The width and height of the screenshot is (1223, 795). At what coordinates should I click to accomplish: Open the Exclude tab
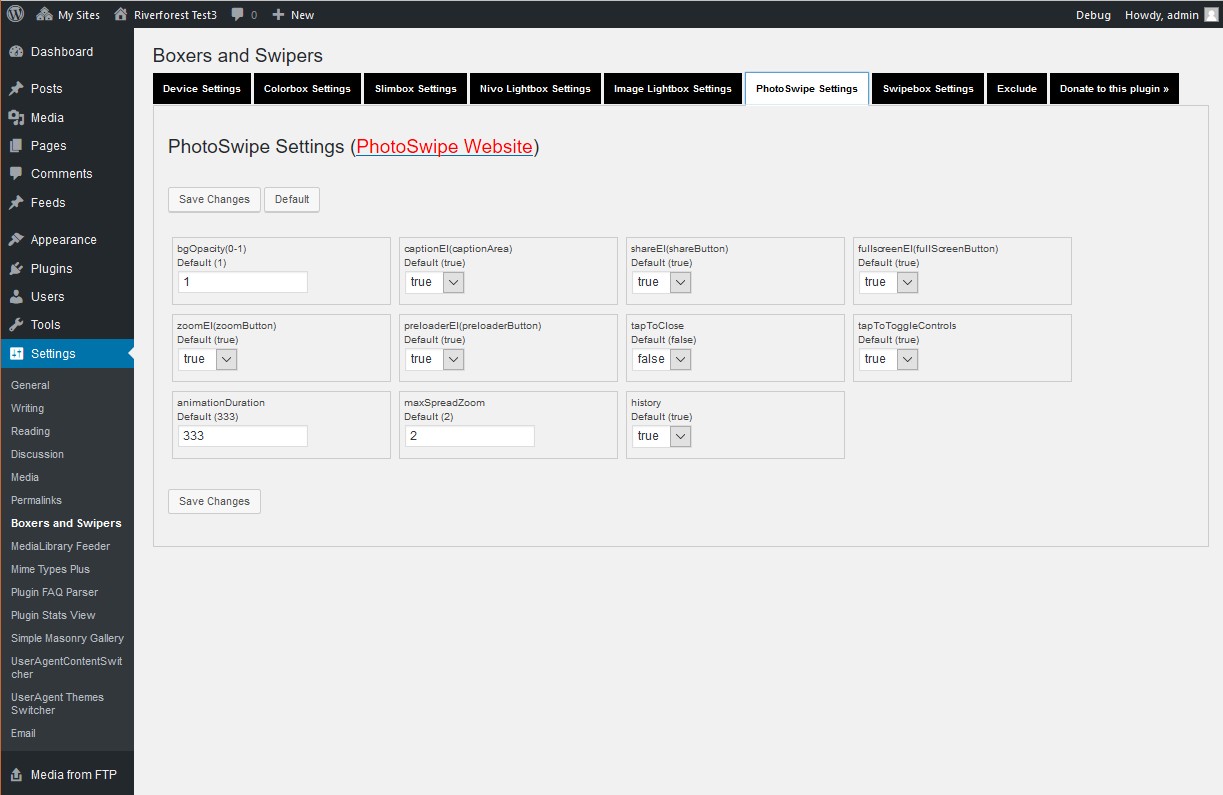[1017, 88]
